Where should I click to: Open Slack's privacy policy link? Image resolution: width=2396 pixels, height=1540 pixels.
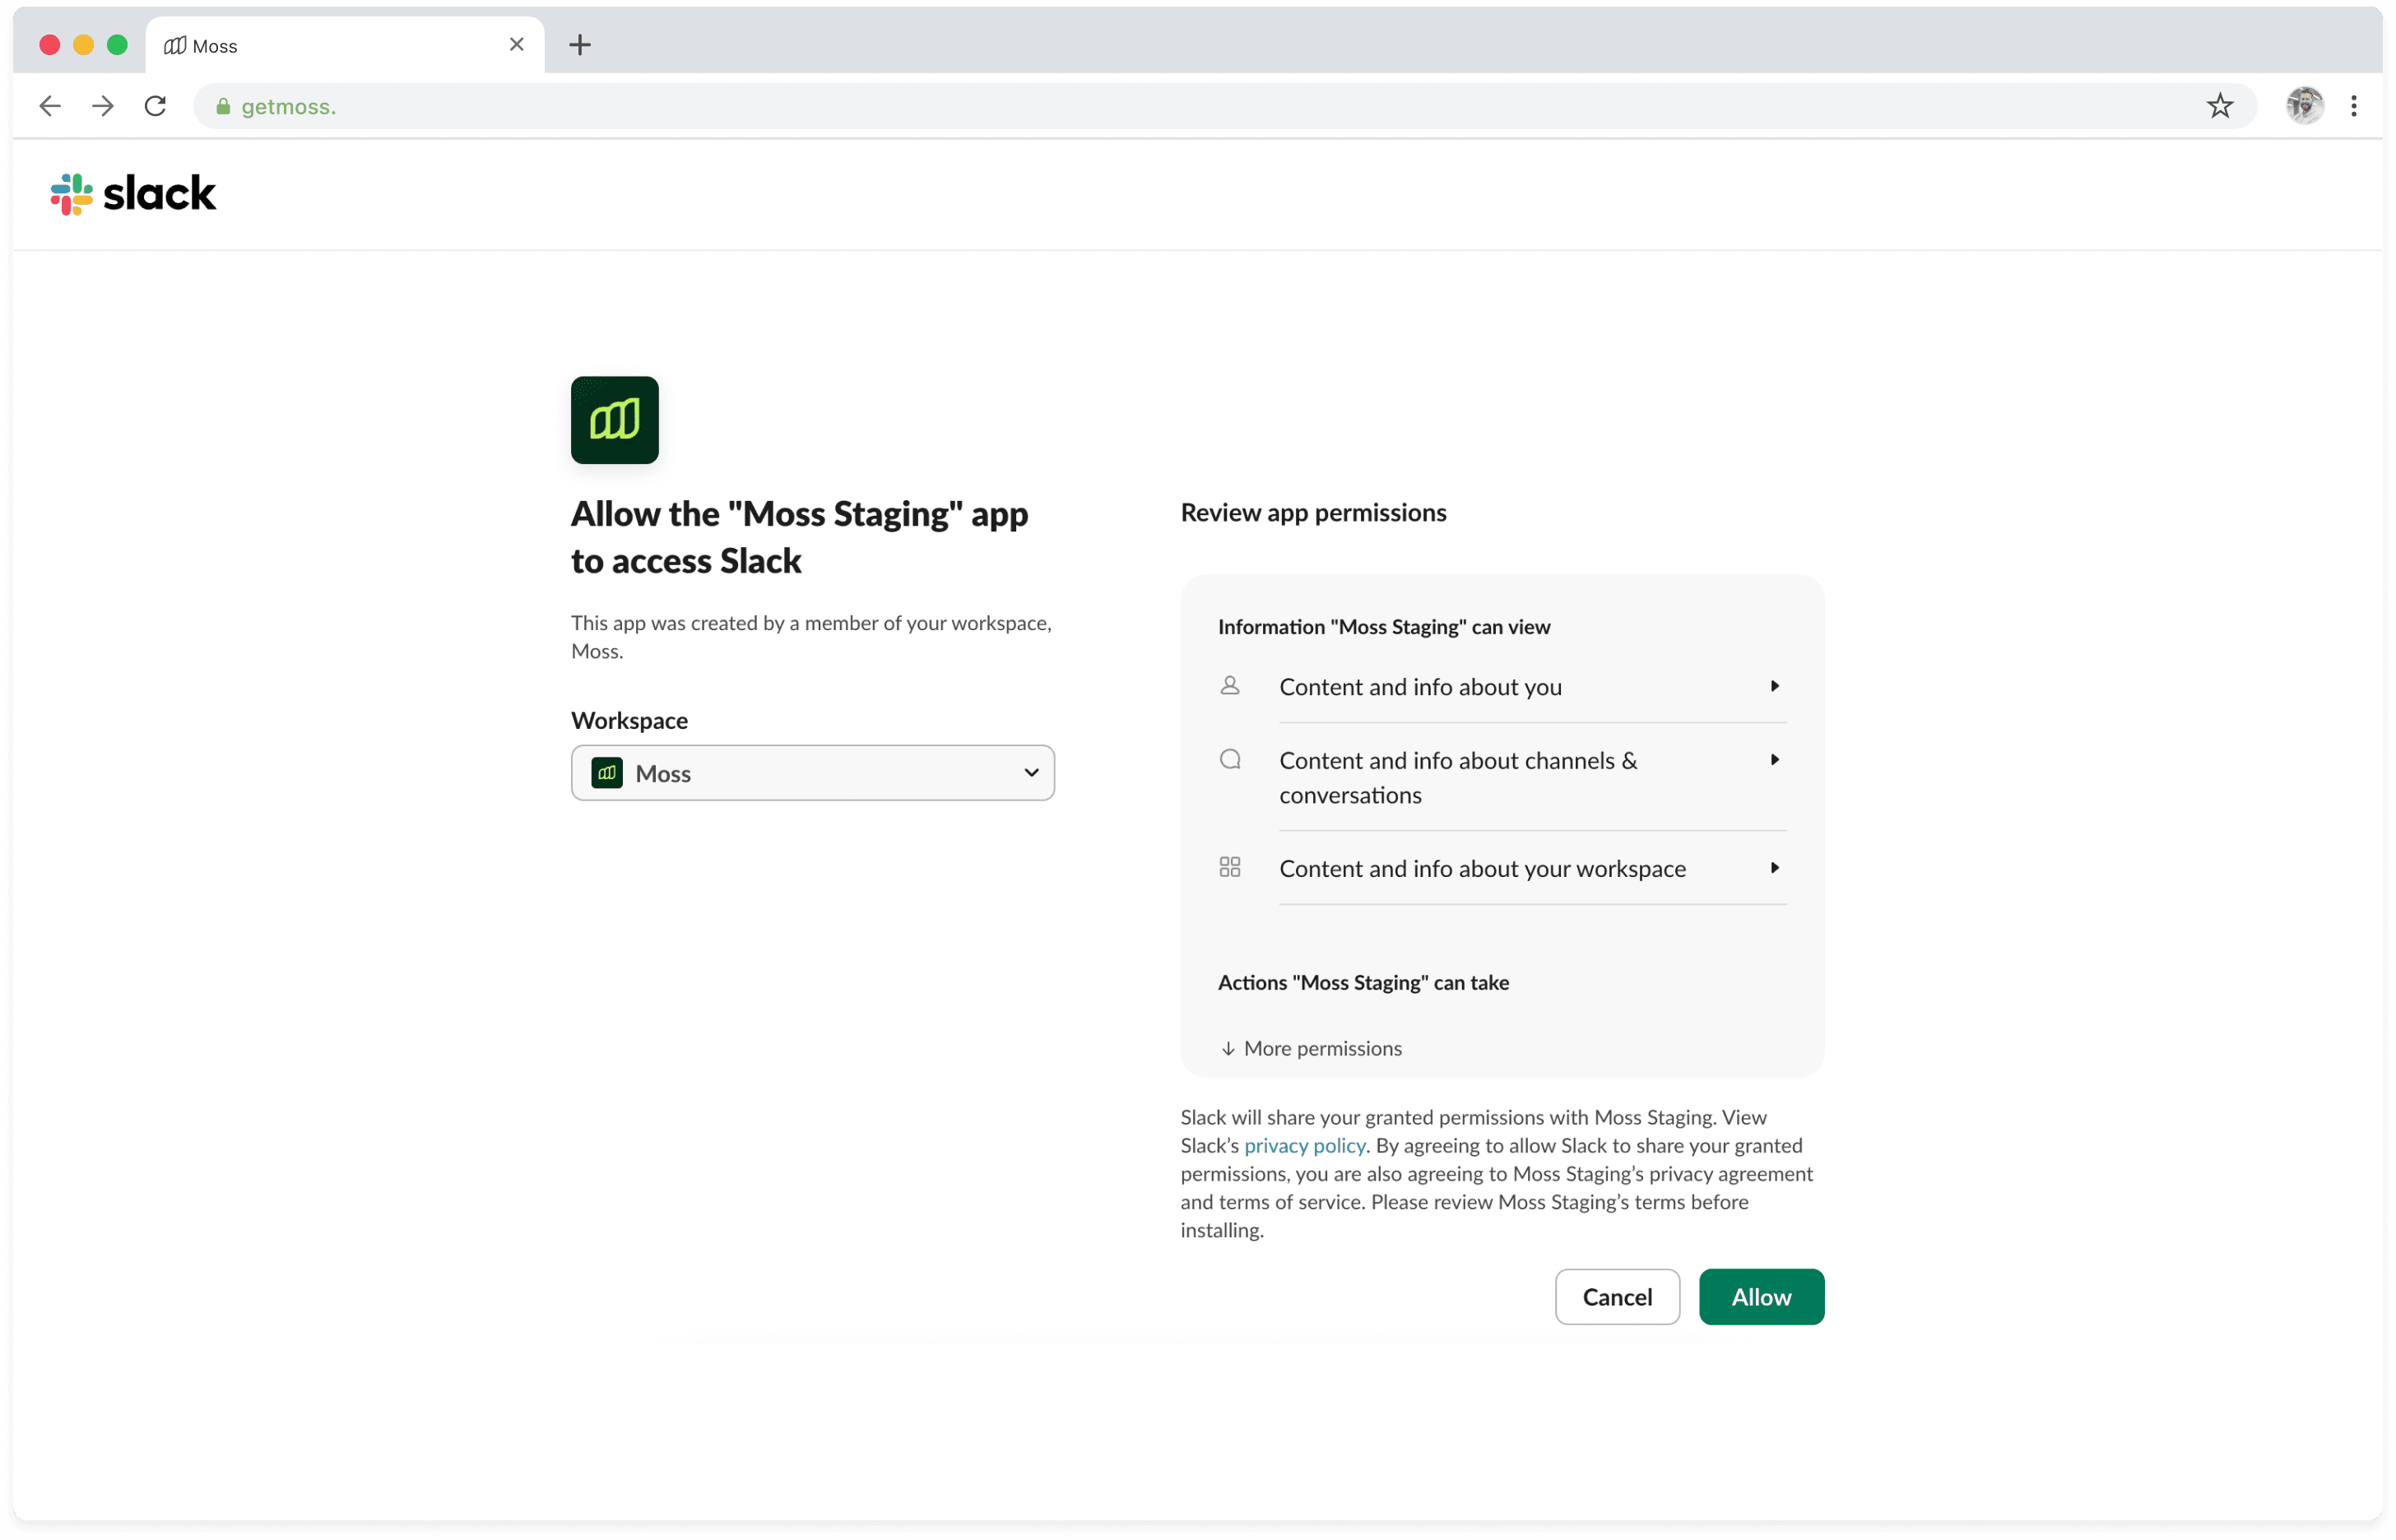click(x=1304, y=1146)
